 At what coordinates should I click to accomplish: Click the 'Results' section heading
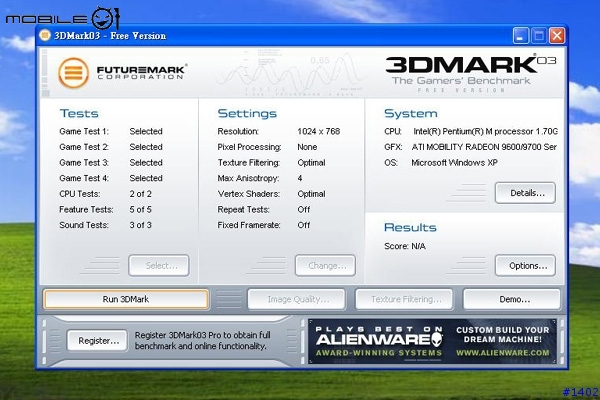[x=410, y=227]
